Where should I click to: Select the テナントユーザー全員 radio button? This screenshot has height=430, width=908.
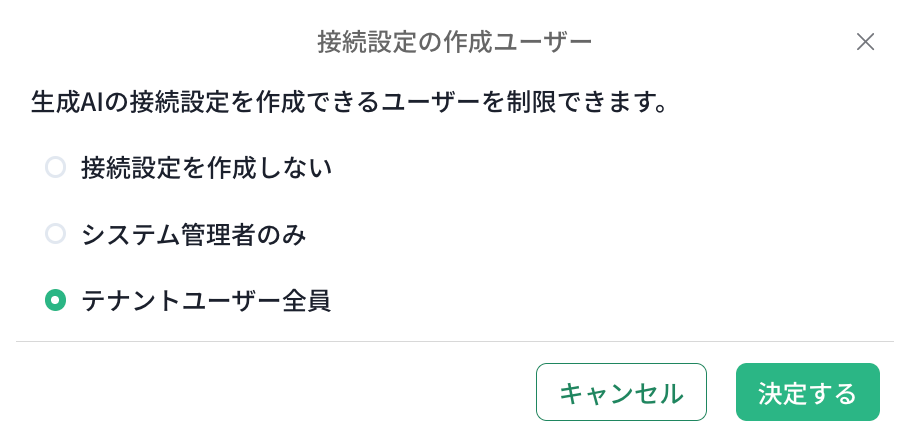56,300
